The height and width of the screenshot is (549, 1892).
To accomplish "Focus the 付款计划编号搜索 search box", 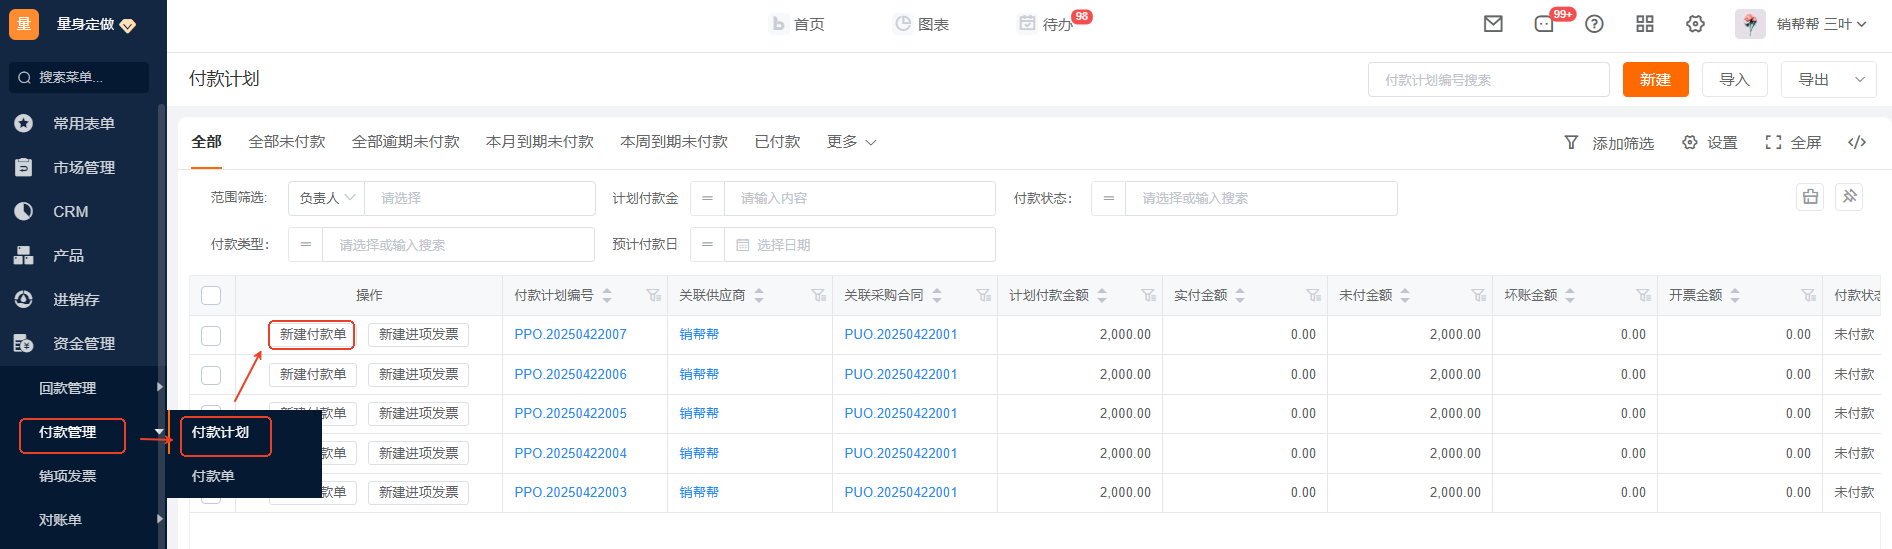I will [x=1488, y=79].
